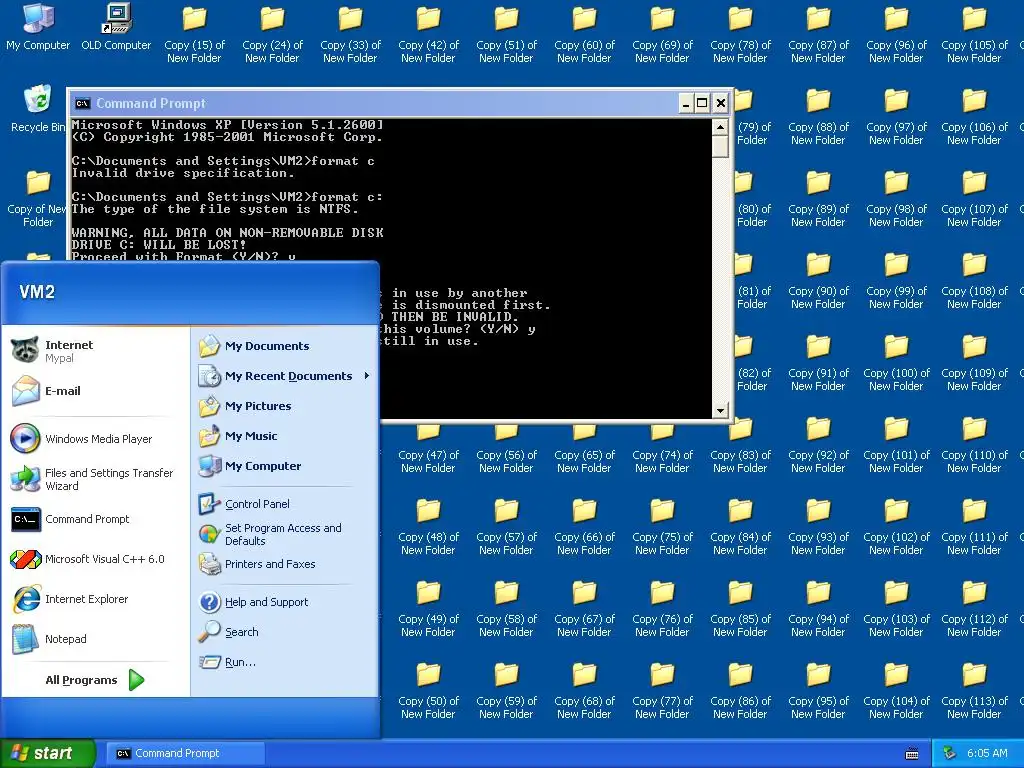
Task: Open Help and Support
Action: (284, 602)
